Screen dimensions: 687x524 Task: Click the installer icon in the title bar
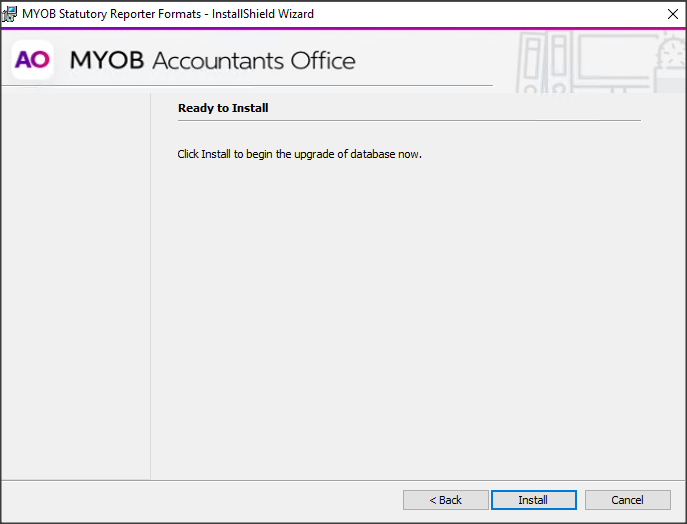click(x=10, y=14)
